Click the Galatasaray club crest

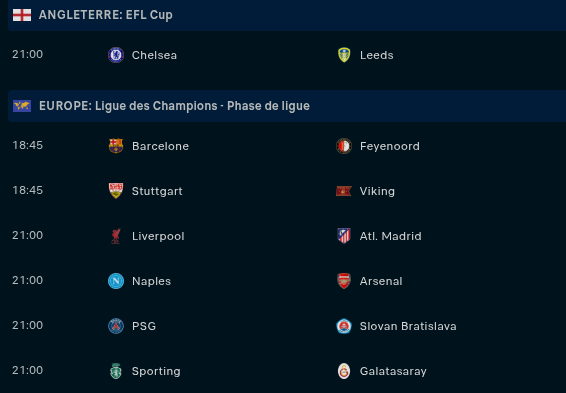click(344, 371)
